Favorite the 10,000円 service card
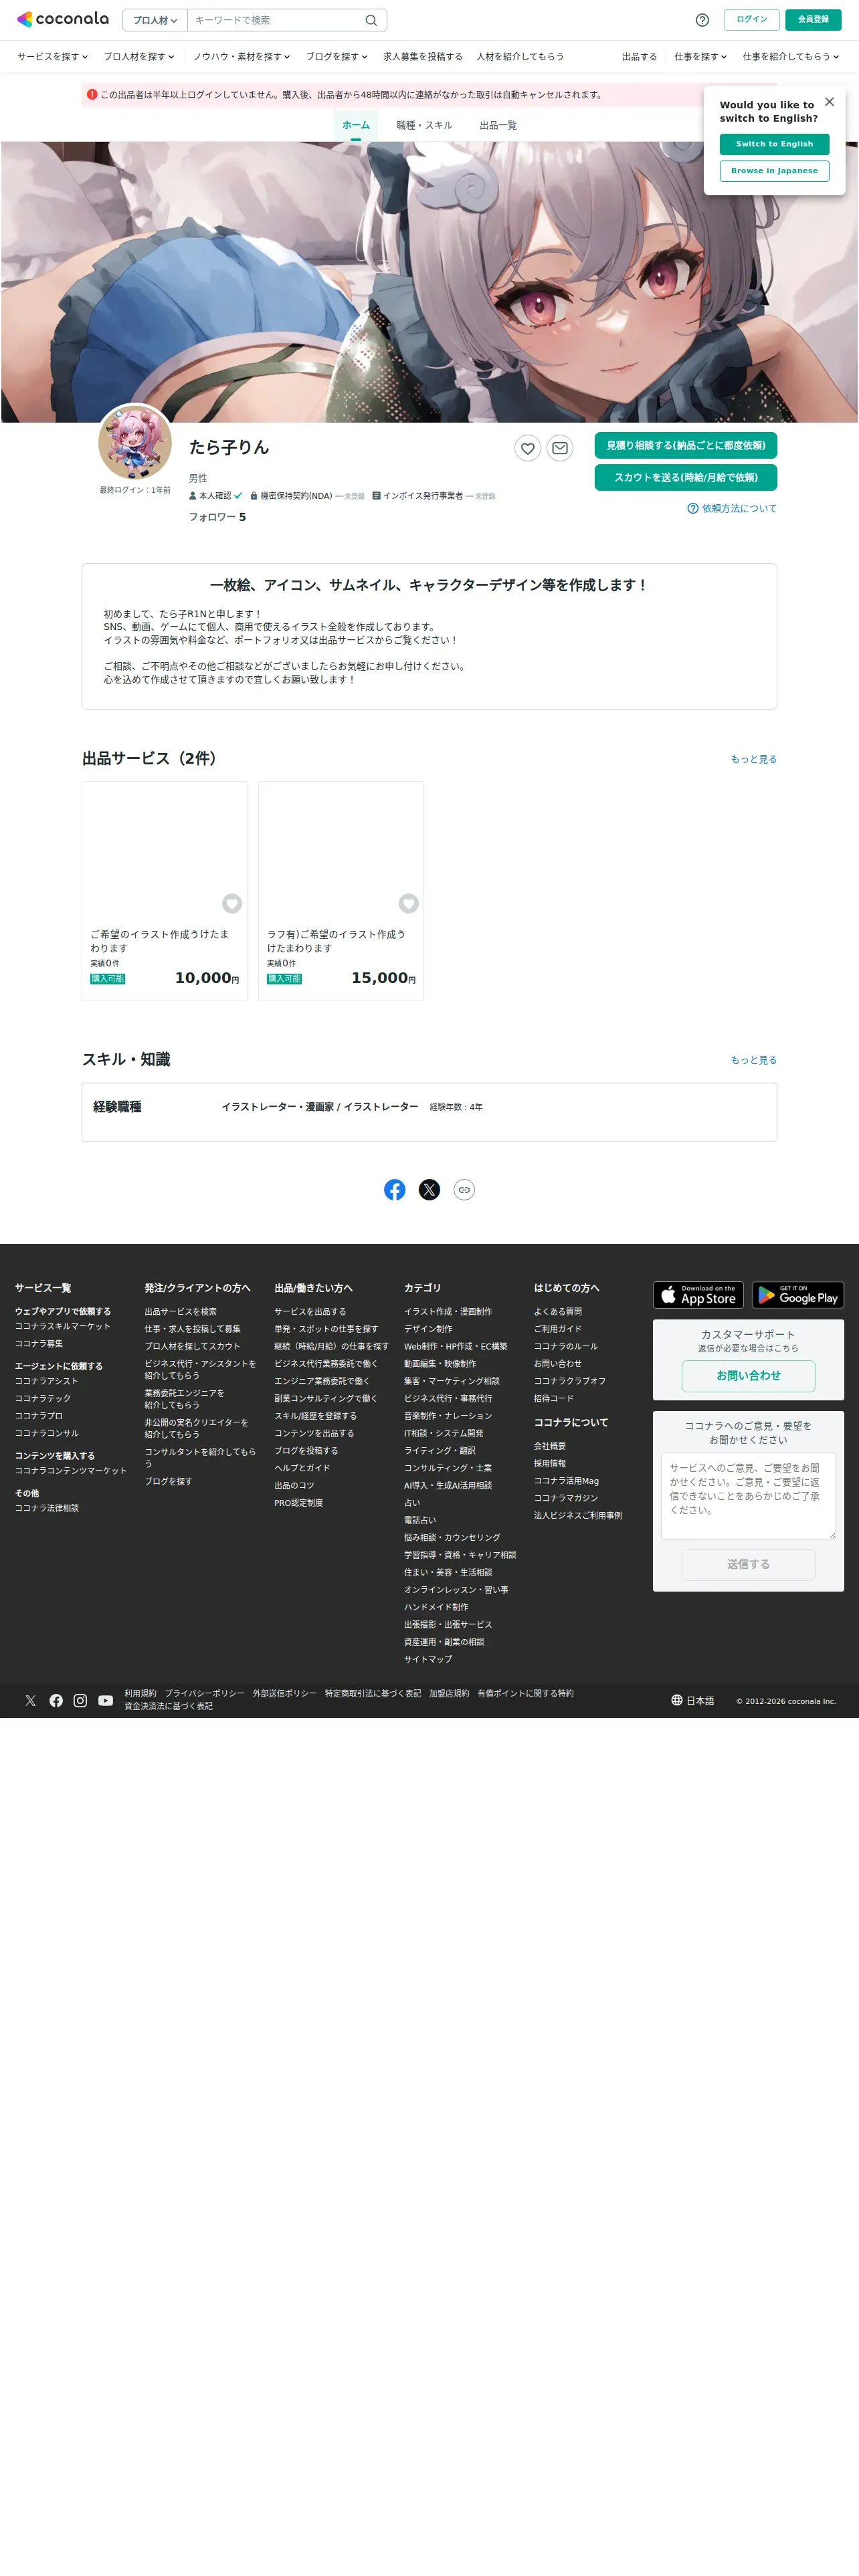The width and height of the screenshot is (859, 2576). pos(232,903)
